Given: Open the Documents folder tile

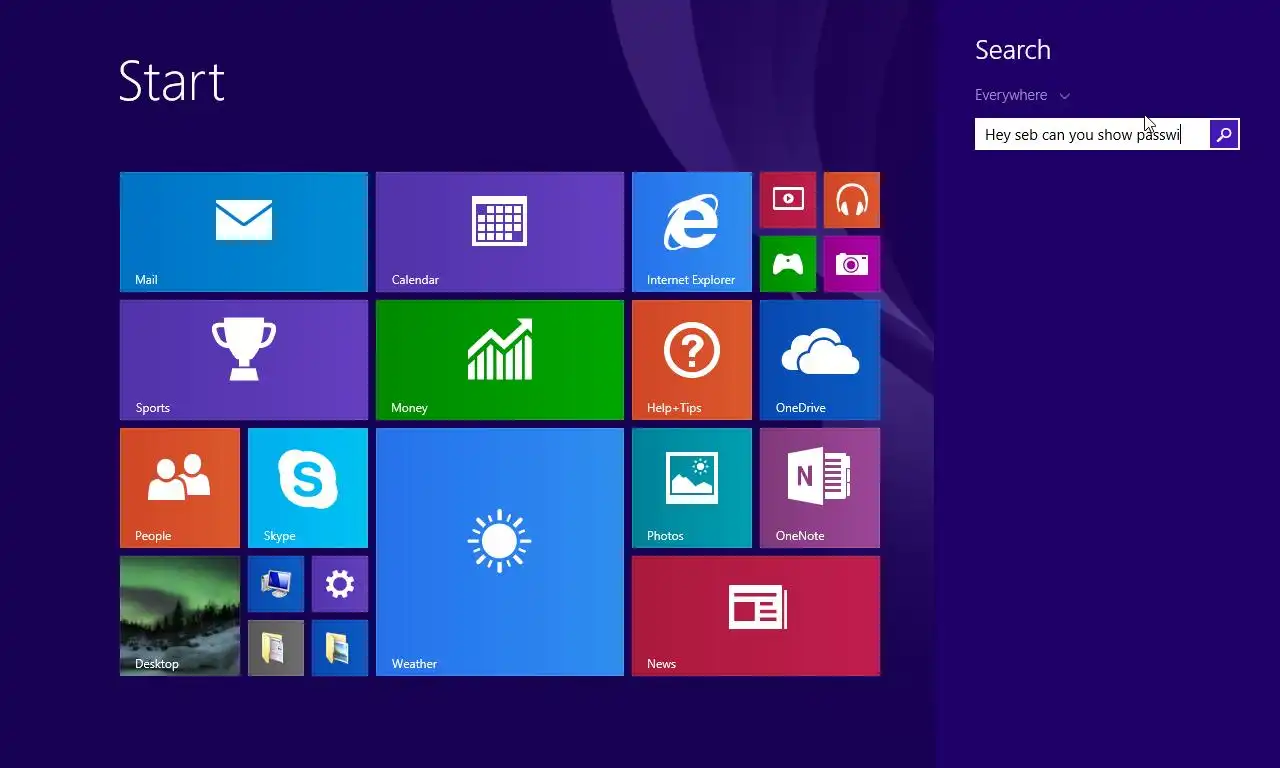Looking at the screenshot, I should click(x=276, y=648).
